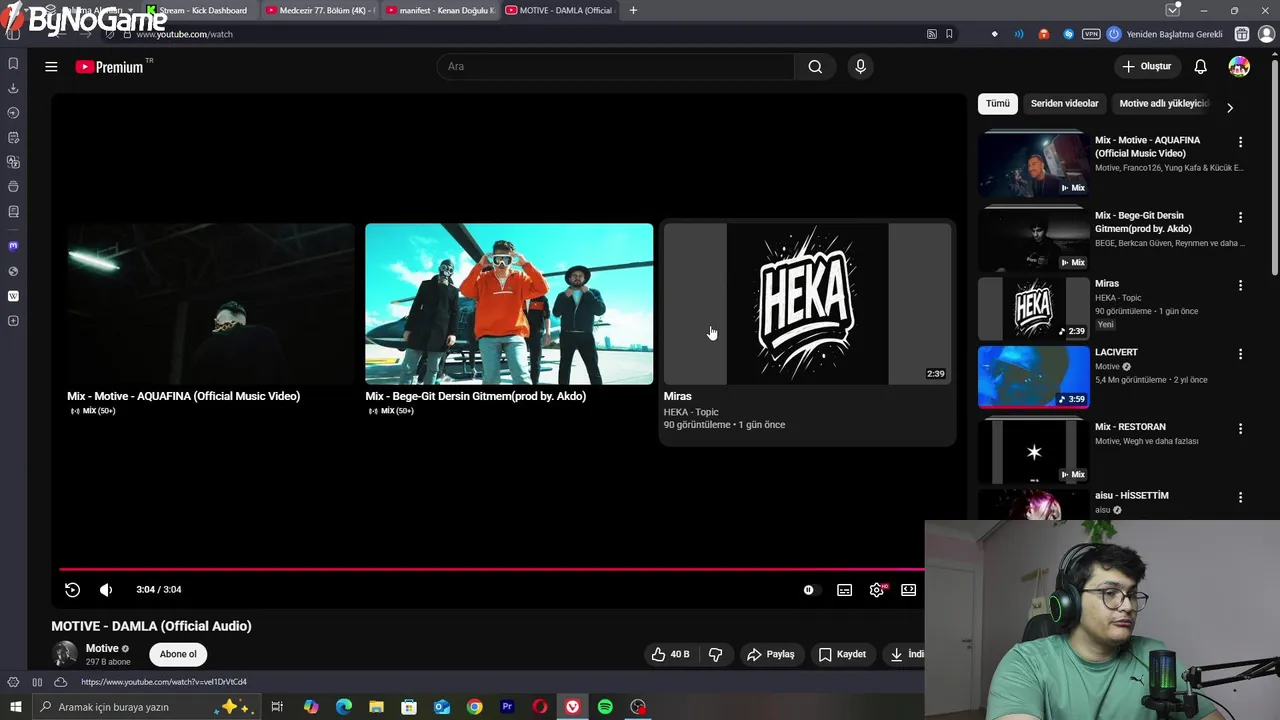Open cloud sync status icon

(60, 682)
